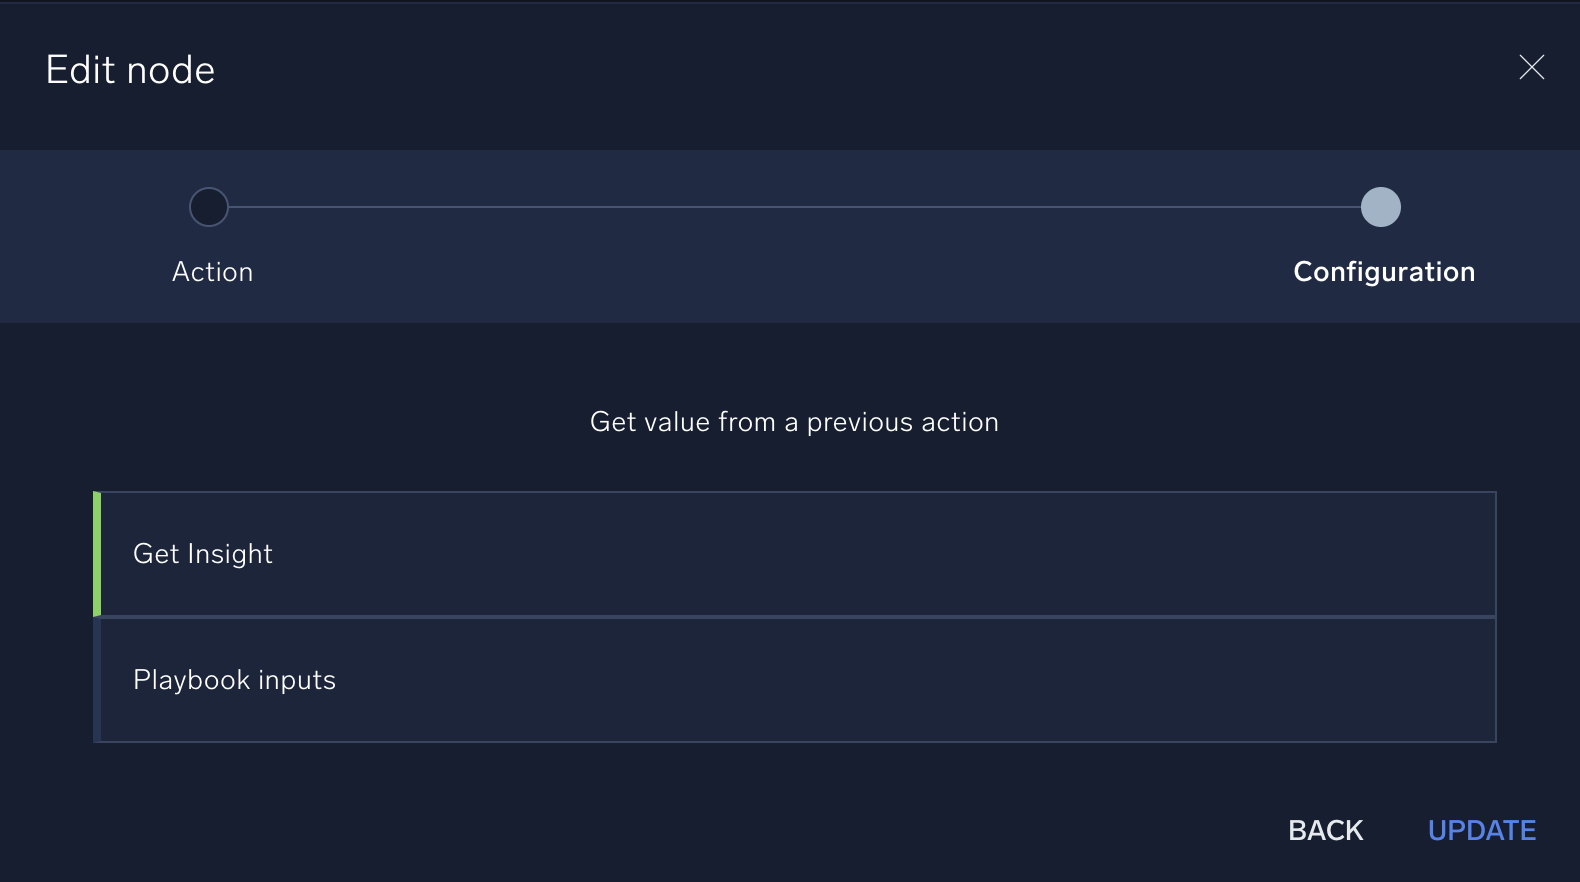1580x882 pixels.
Task: Go back to action selection screen
Action: (1325, 830)
